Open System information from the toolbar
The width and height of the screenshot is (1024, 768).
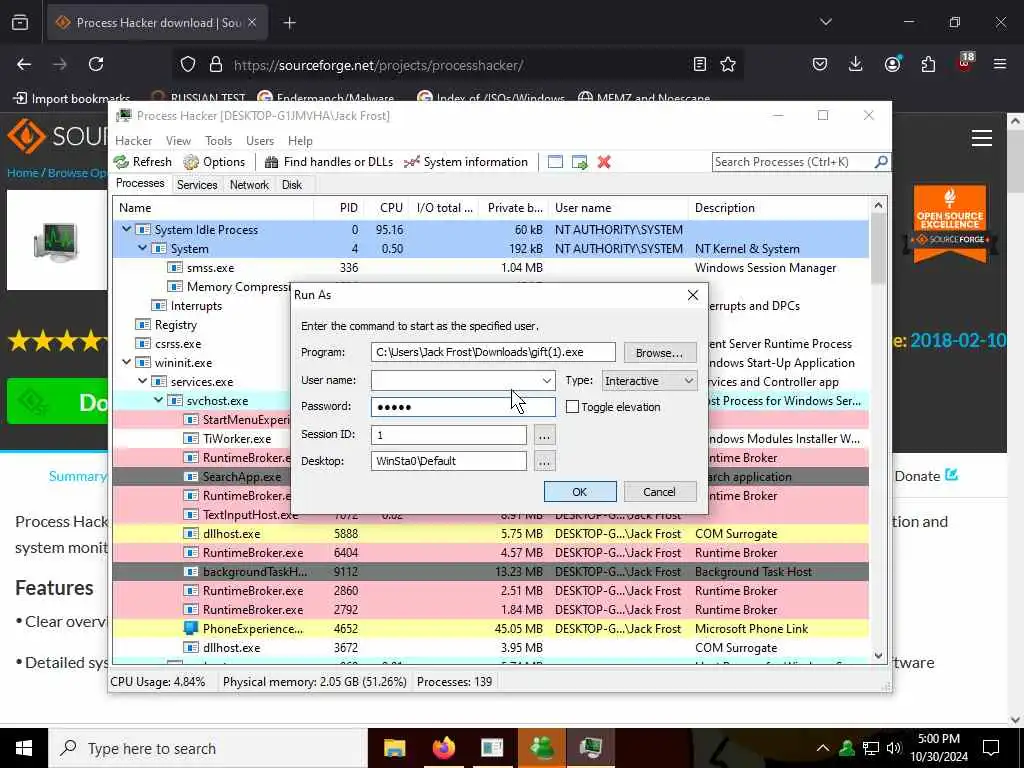click(466, 162)
